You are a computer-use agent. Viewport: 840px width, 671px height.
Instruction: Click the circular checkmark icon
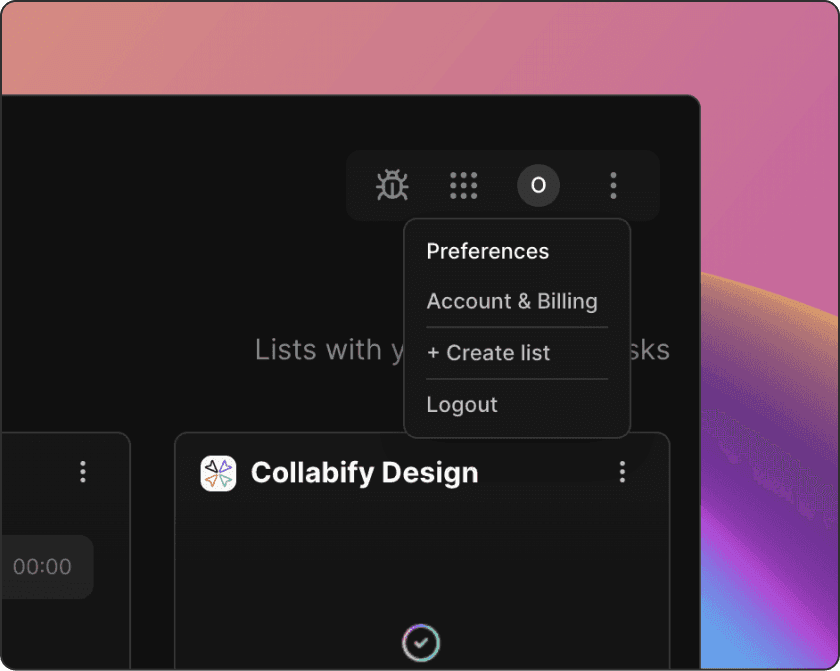click(x=421, y=643)
